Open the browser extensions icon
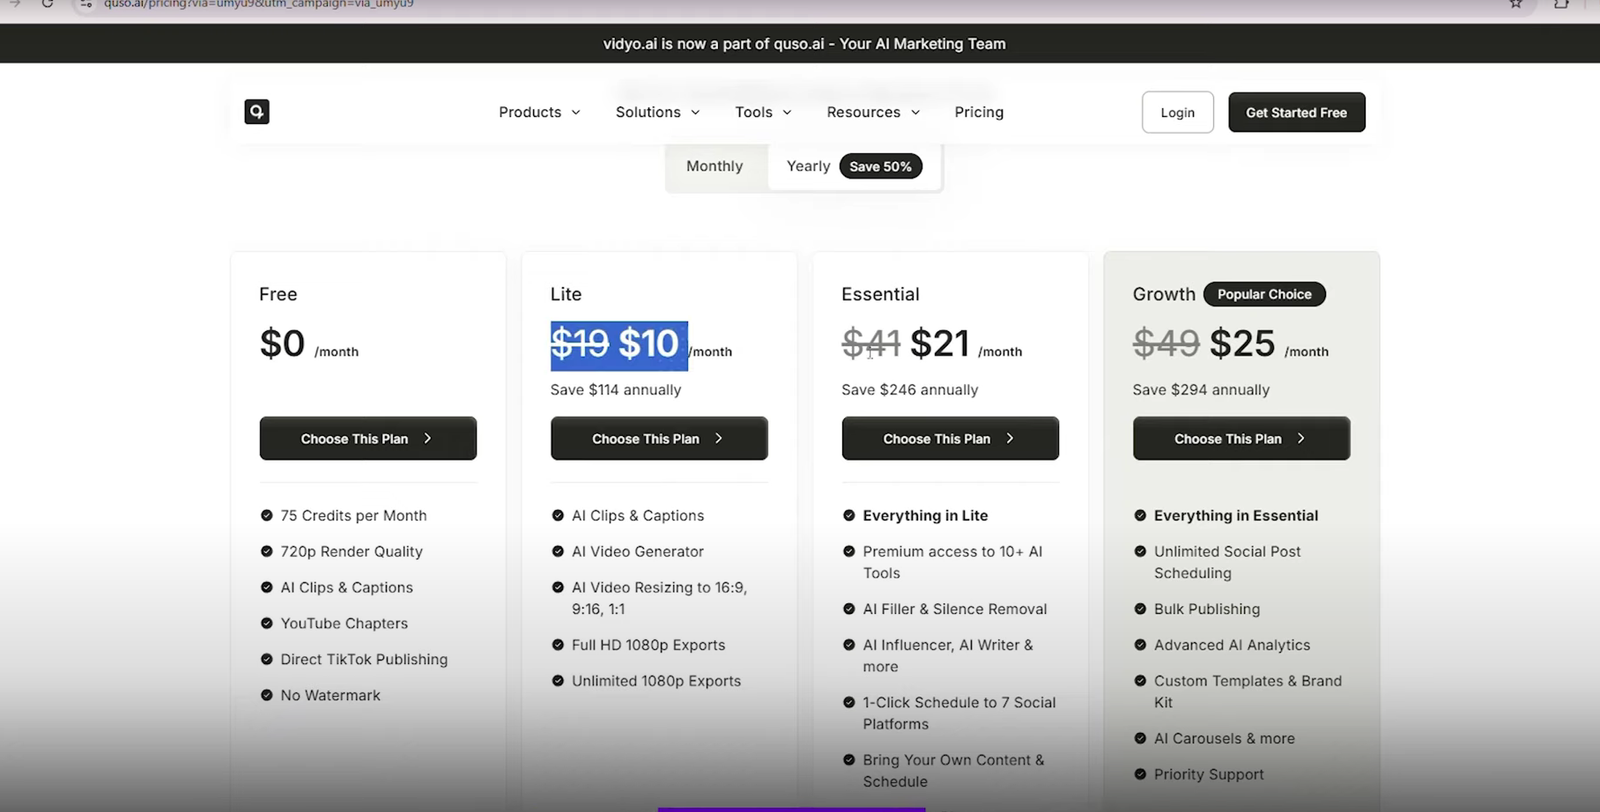This screenshot has width=1600, height=812. click(1561, 4)
